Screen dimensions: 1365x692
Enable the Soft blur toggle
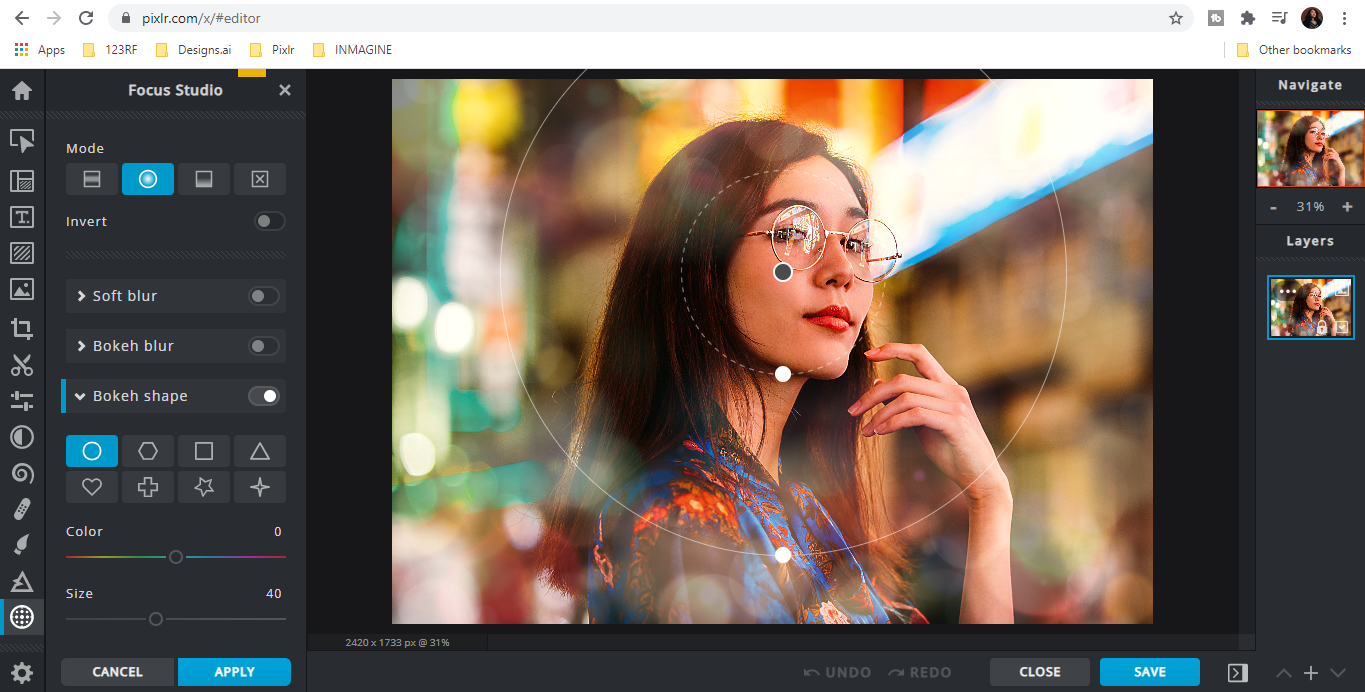pos(264,296)
